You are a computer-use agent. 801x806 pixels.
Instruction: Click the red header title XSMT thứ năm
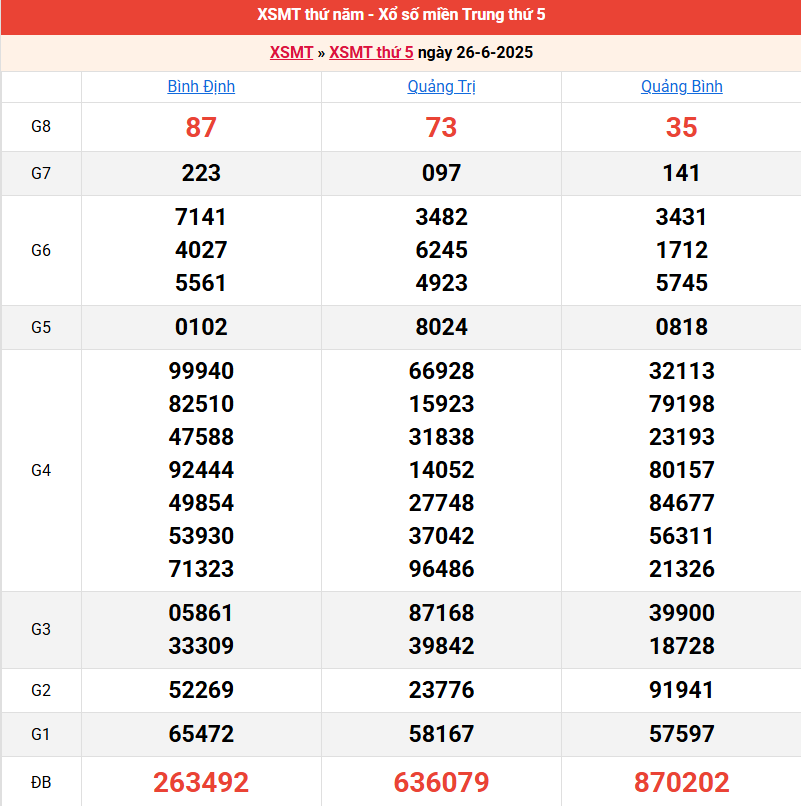coord(400,15)
